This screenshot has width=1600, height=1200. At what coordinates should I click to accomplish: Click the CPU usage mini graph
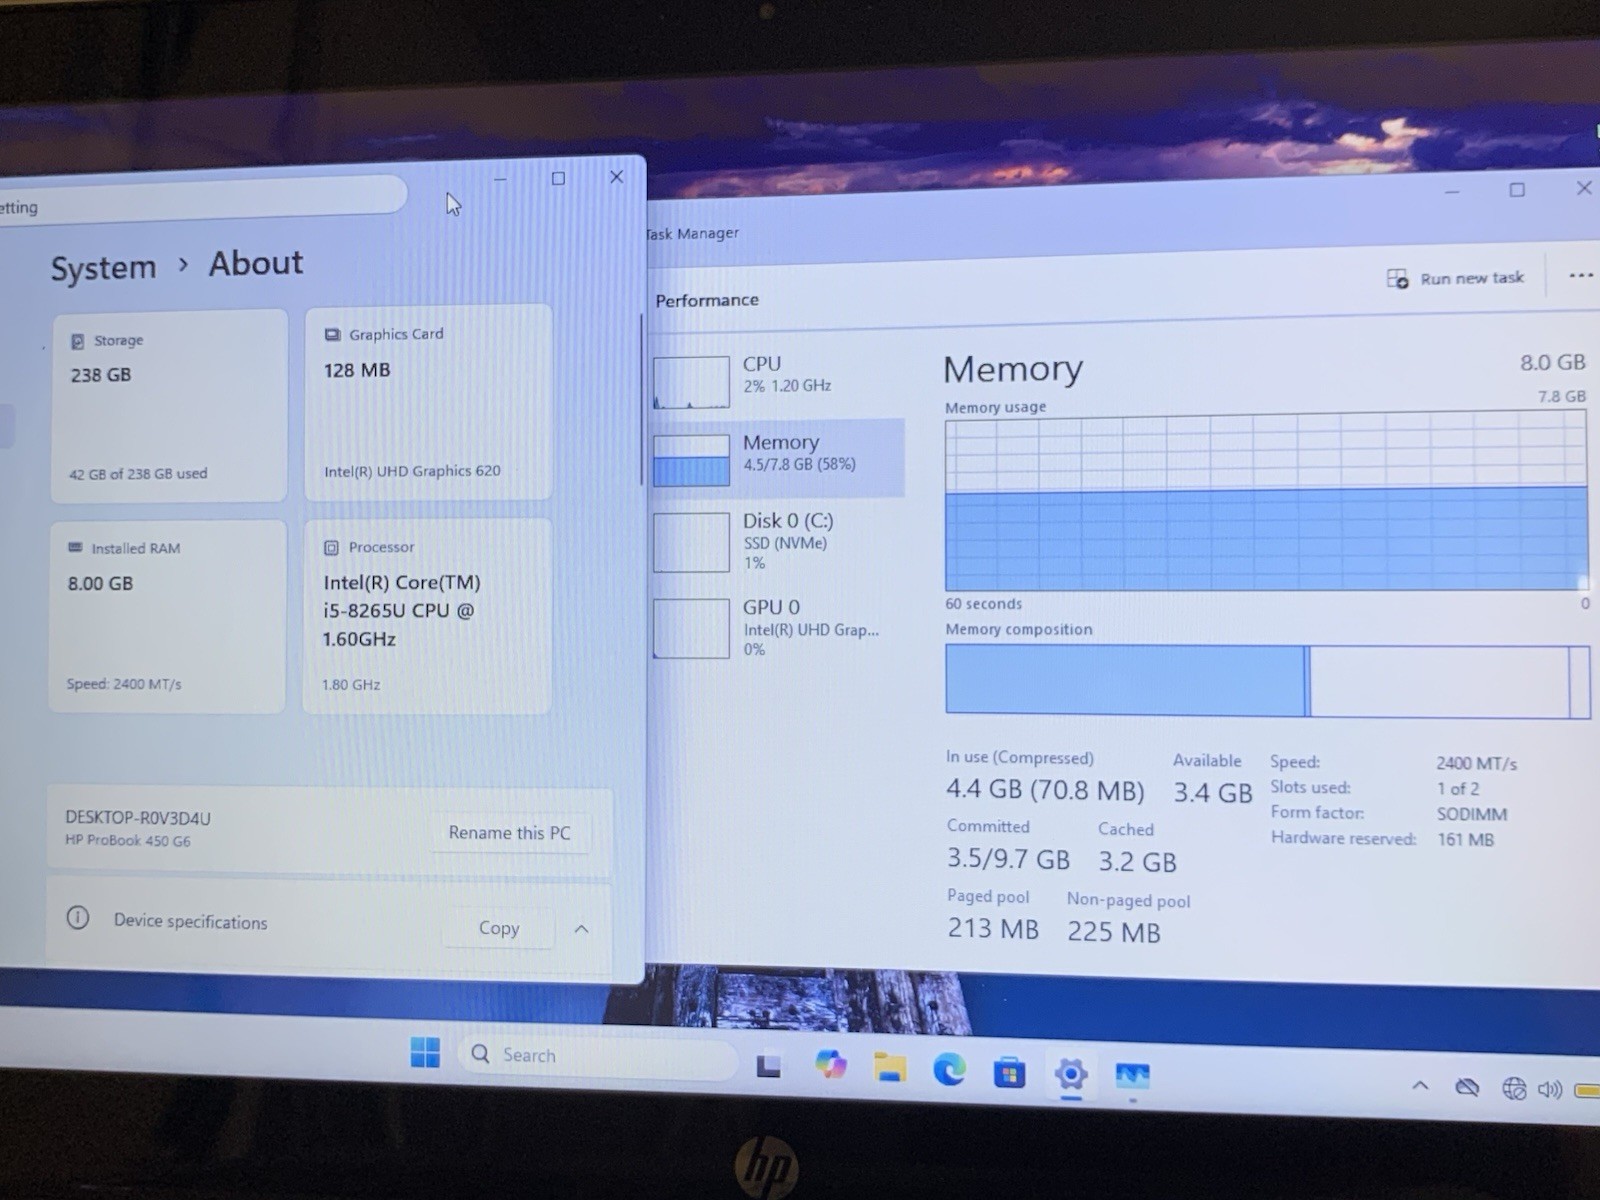(691, 383)
